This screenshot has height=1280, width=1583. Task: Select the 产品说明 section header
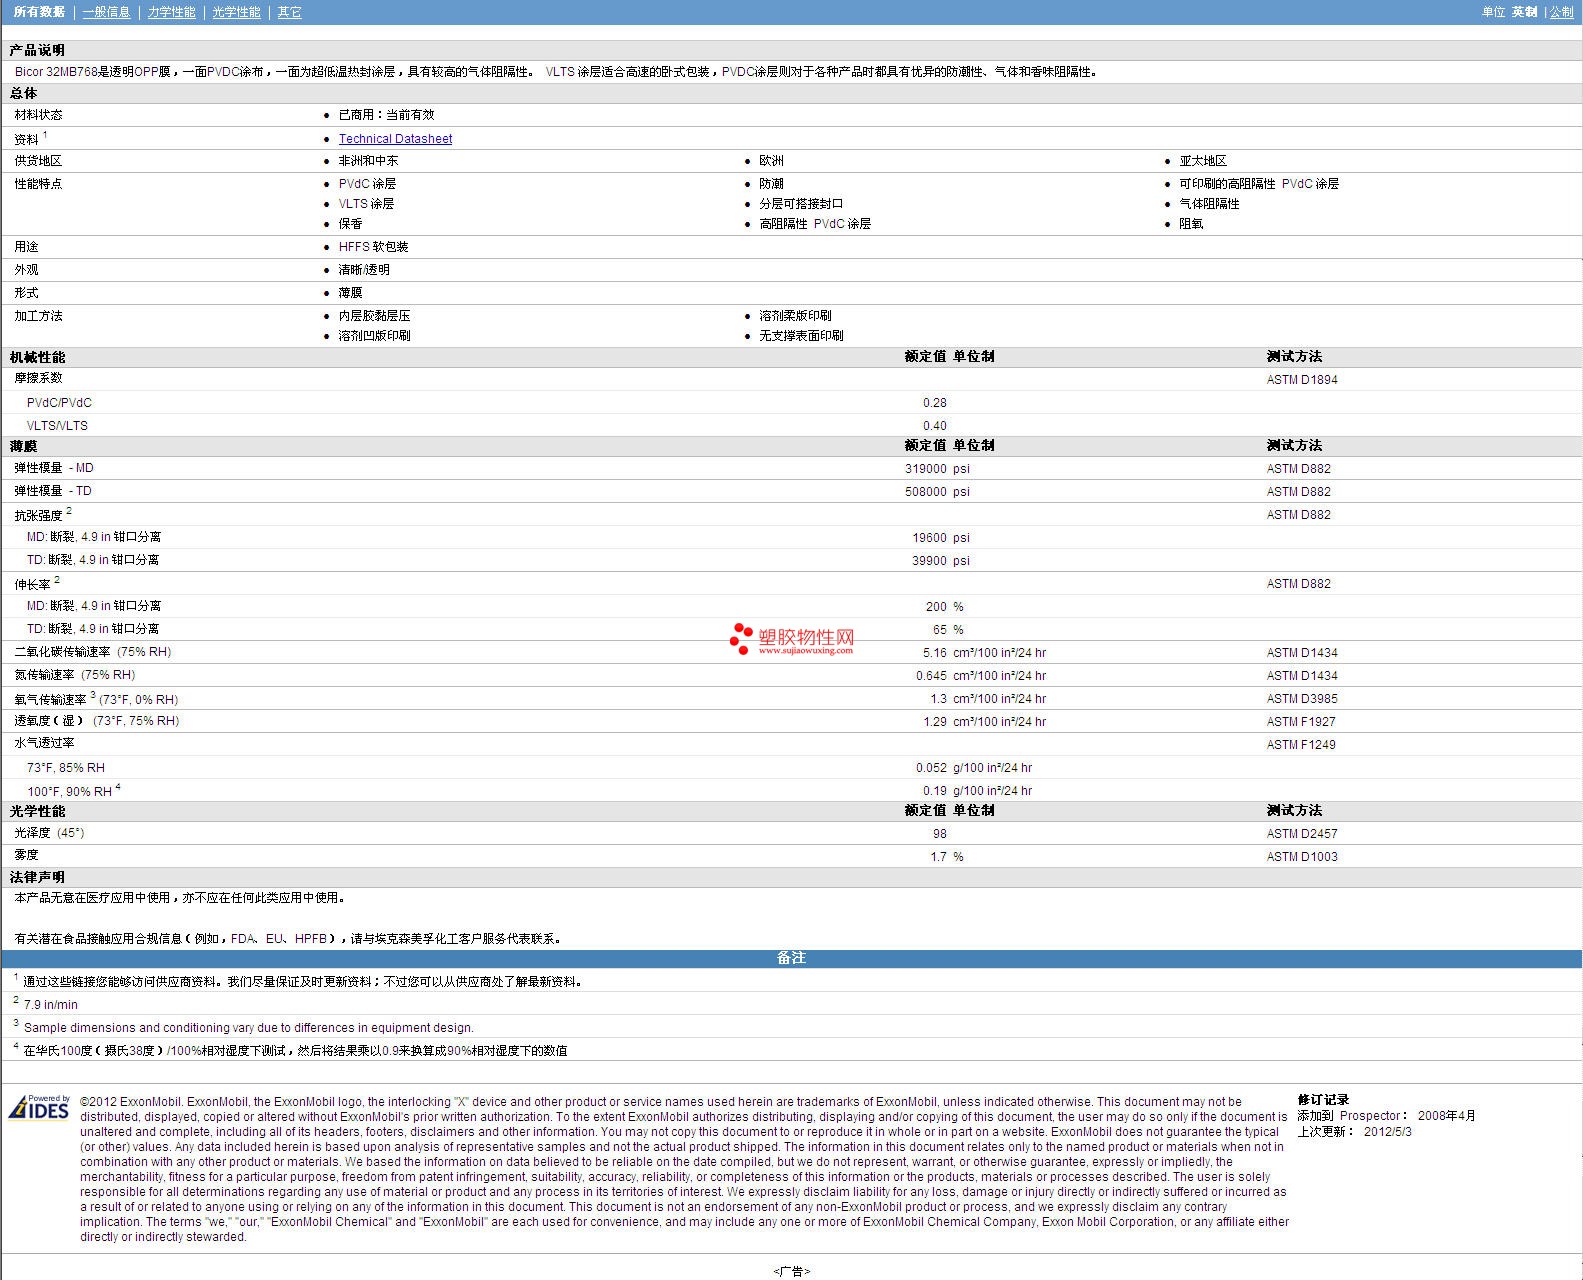point(37,50)
